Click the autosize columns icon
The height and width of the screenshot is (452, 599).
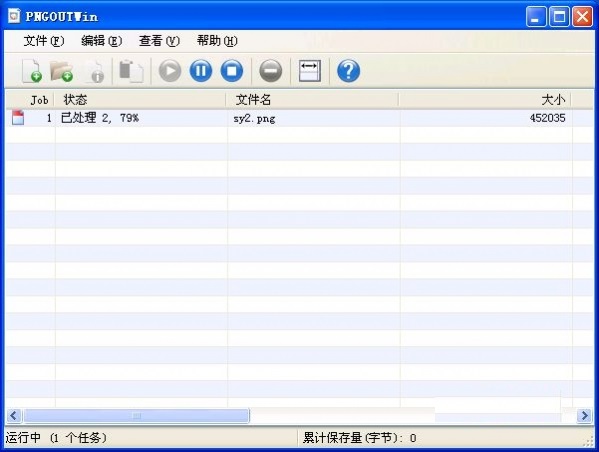pyautogui.click(x=309, y=71)
